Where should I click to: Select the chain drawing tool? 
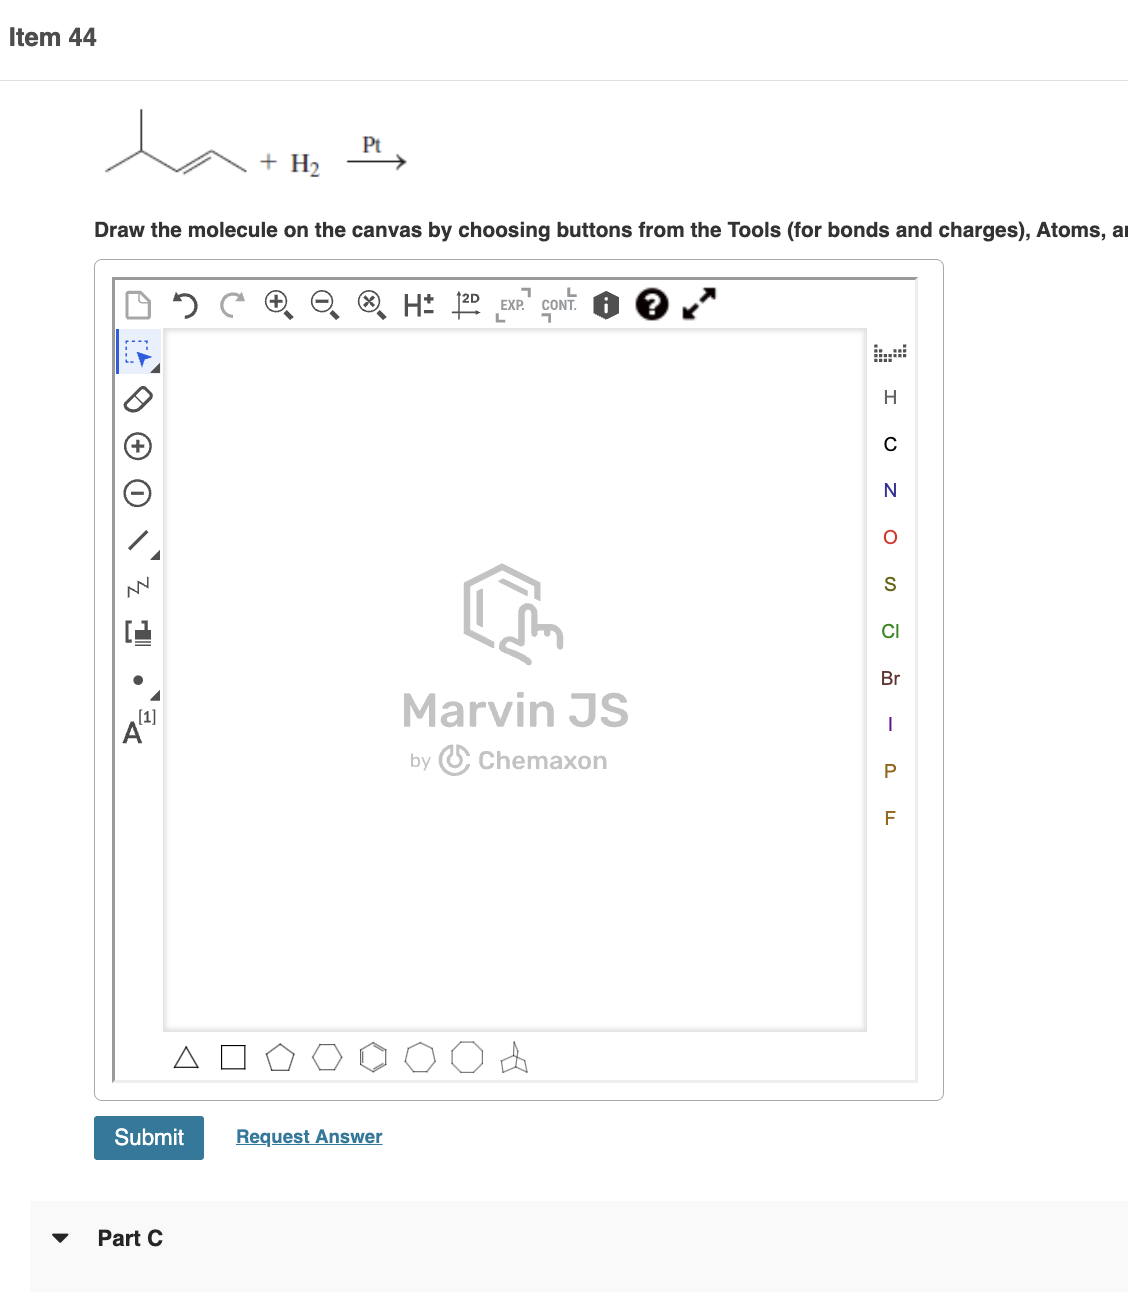coord(138,586)
